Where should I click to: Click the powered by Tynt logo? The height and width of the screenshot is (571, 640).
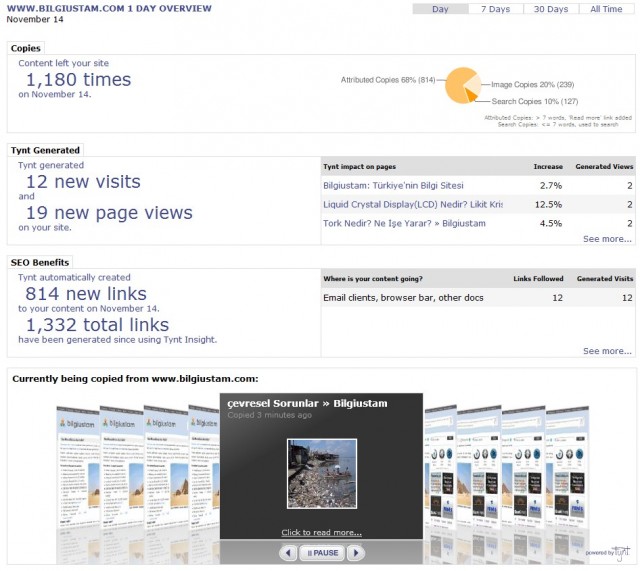click(608, 552)
